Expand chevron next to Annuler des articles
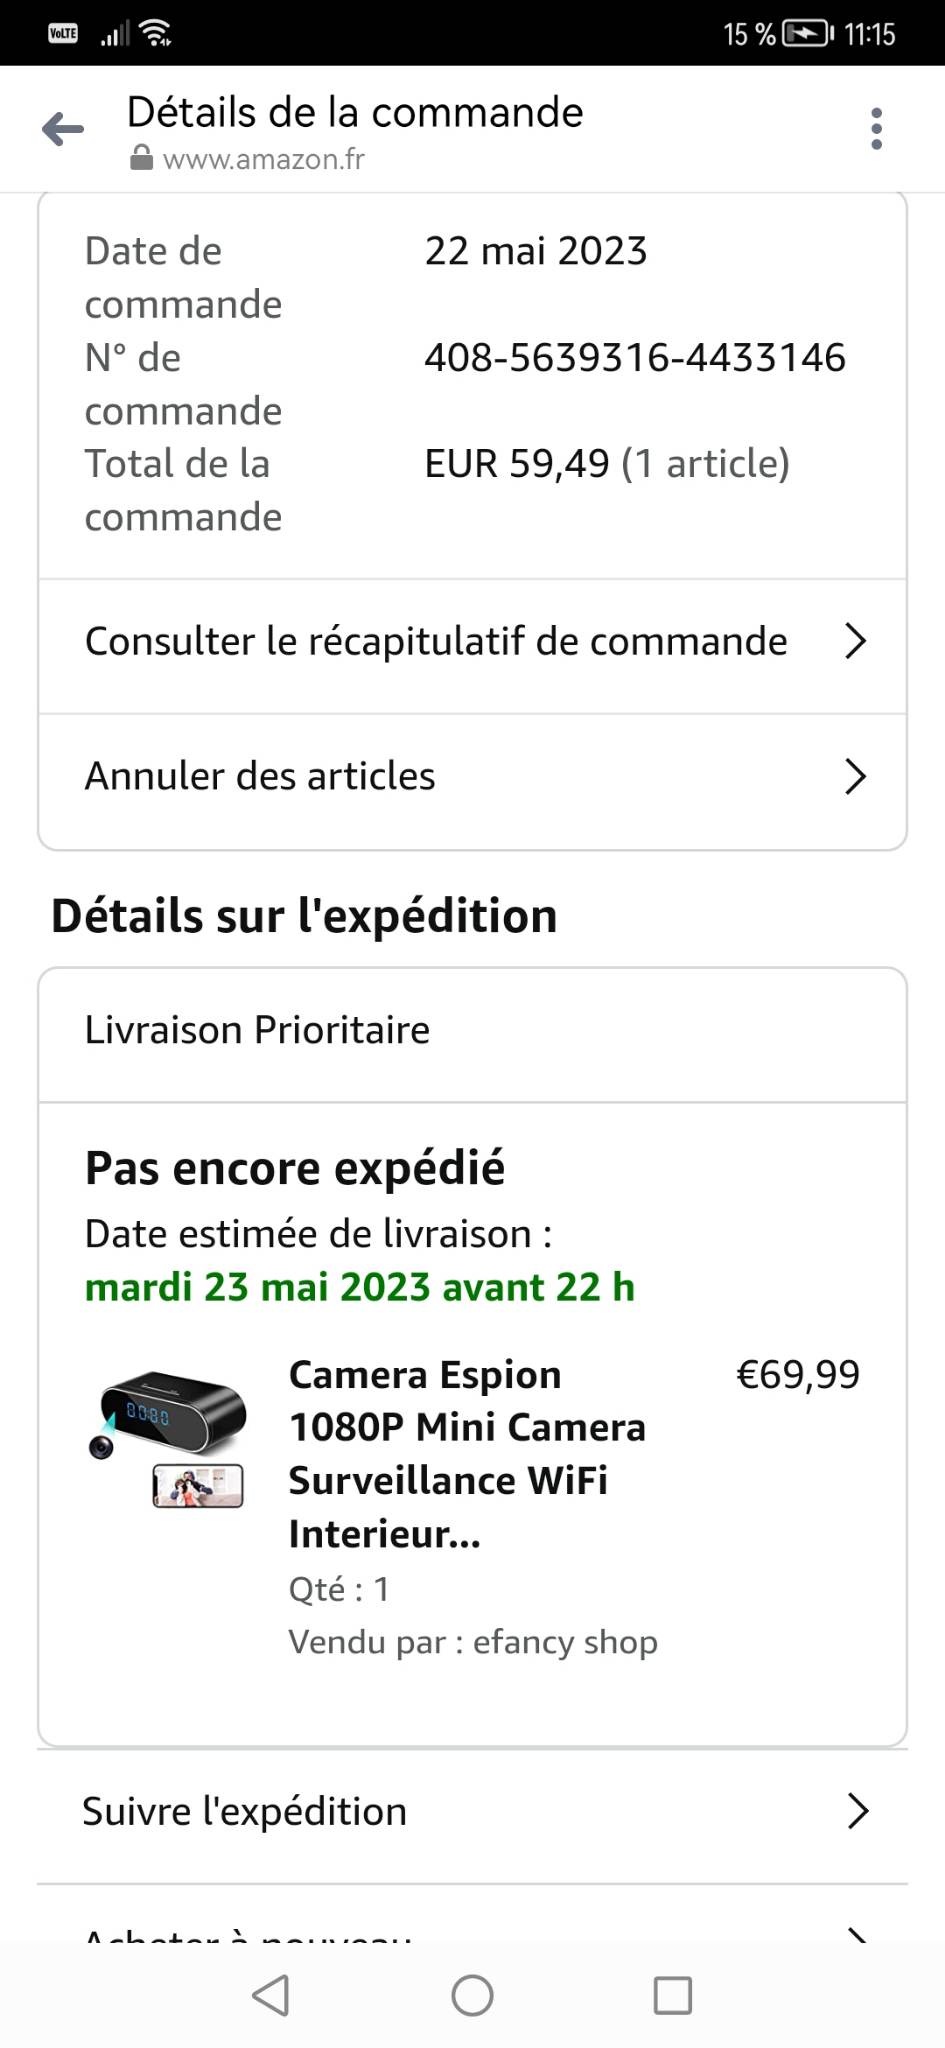The image size is (945, 2048). pyautogui.click(x=854, y=776)
